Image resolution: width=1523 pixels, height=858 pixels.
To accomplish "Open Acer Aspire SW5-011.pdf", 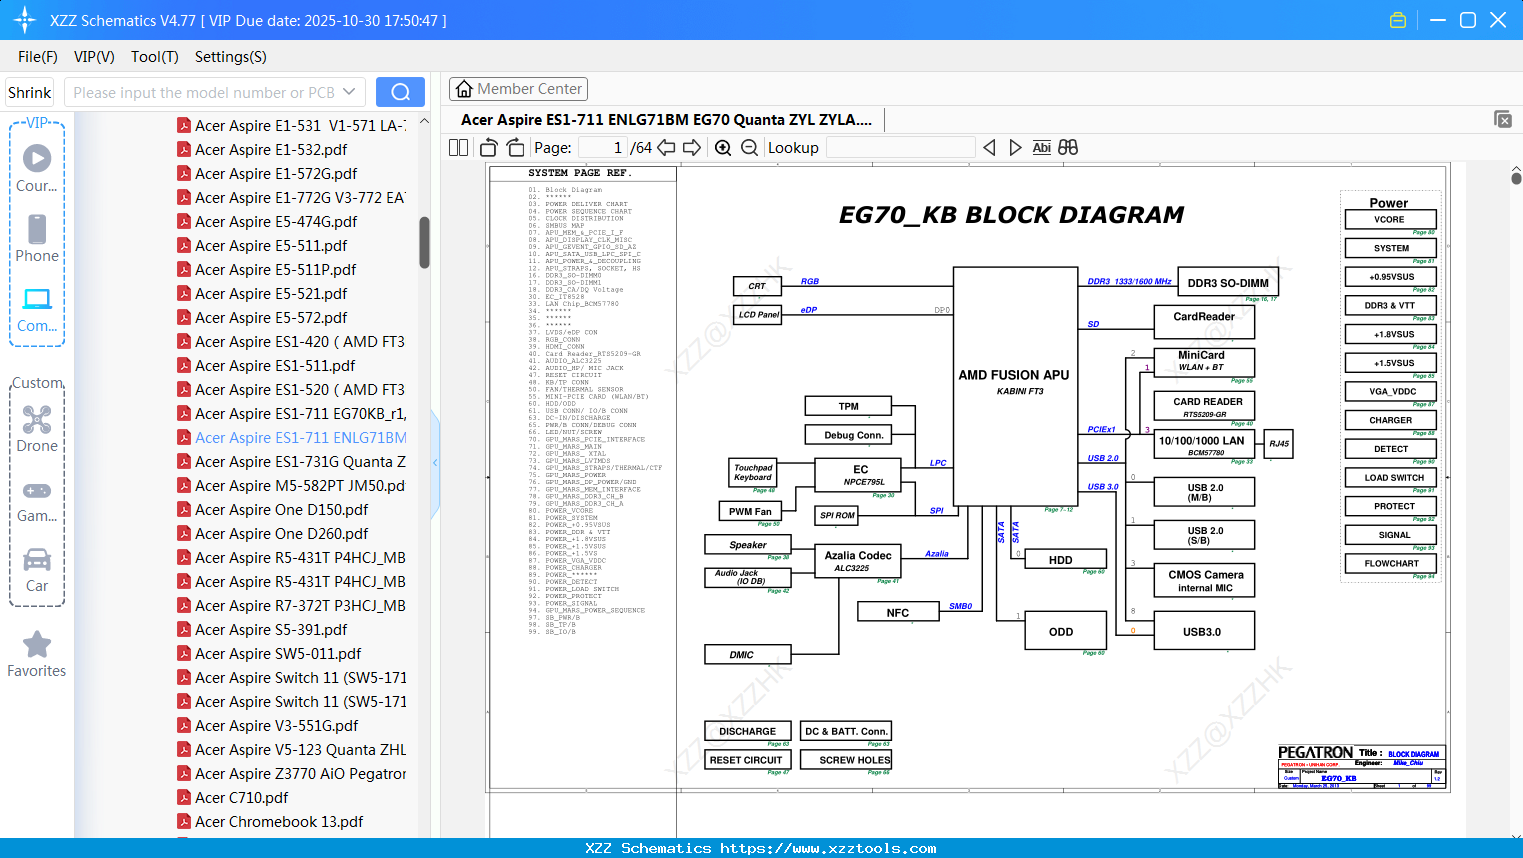I will [x=278, y=654].
